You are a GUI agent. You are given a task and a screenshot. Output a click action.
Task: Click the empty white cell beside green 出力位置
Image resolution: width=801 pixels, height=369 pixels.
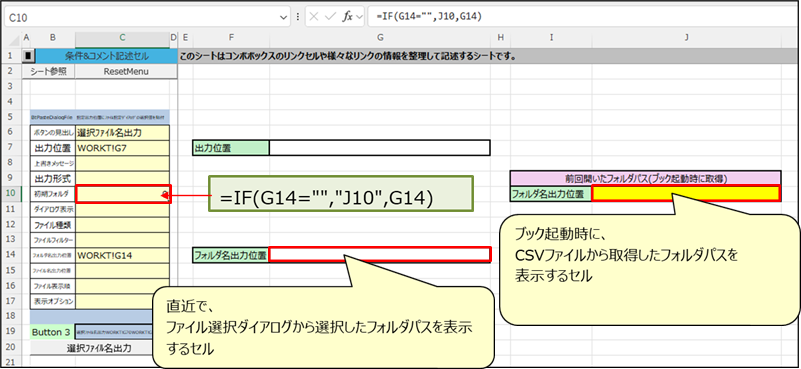[x=380, y=148]
